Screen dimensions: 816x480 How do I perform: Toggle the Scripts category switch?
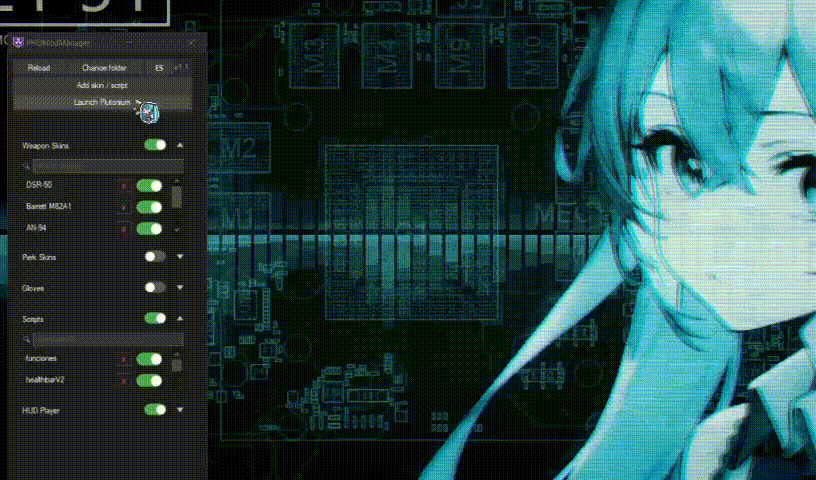[x=155, y=318]
